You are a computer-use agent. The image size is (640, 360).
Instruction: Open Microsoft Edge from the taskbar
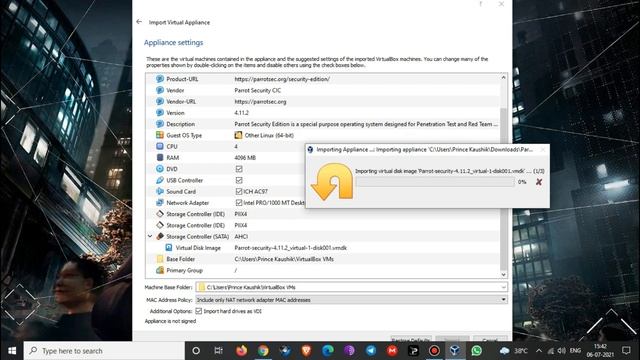[327, 351]
